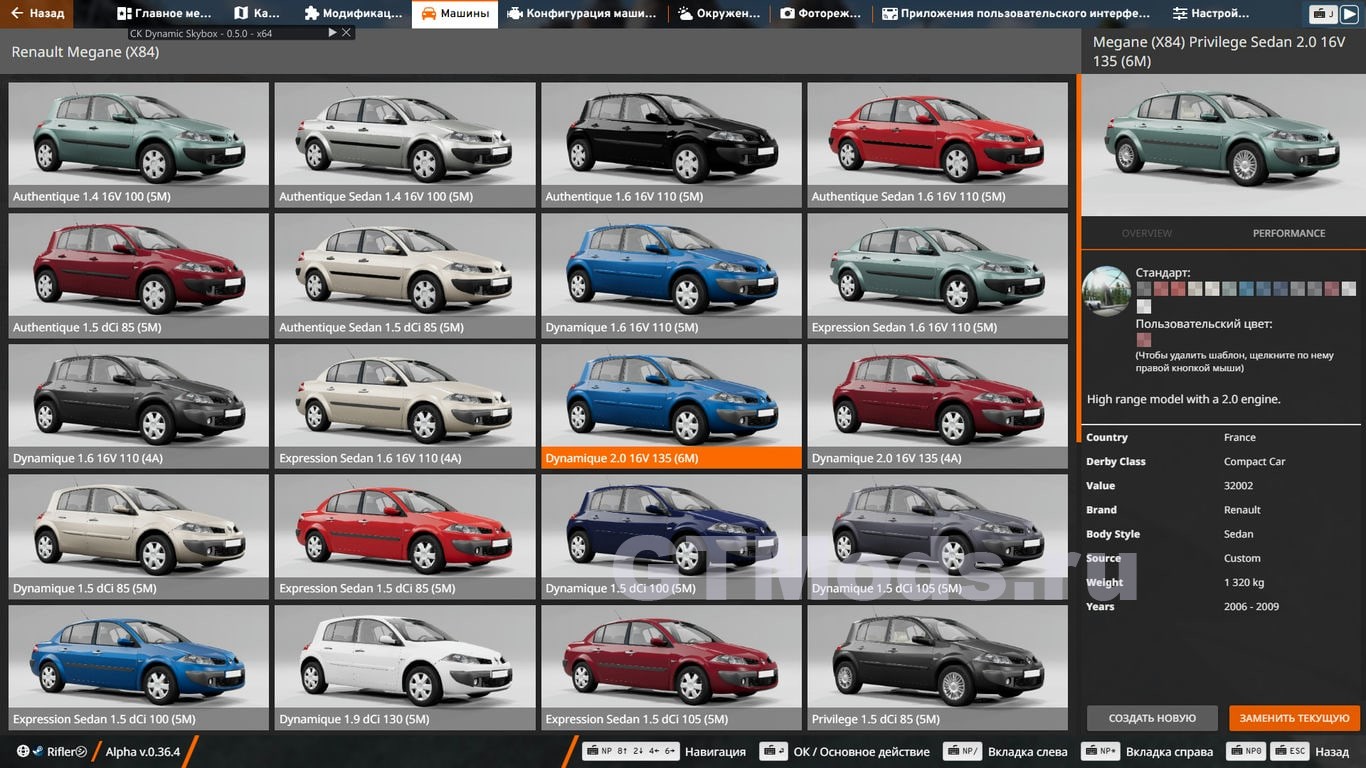The width and height of the screenshot is (1366, 768).
Task: Switch to the OVERVIEW tab
Action: pos(1147,233)
